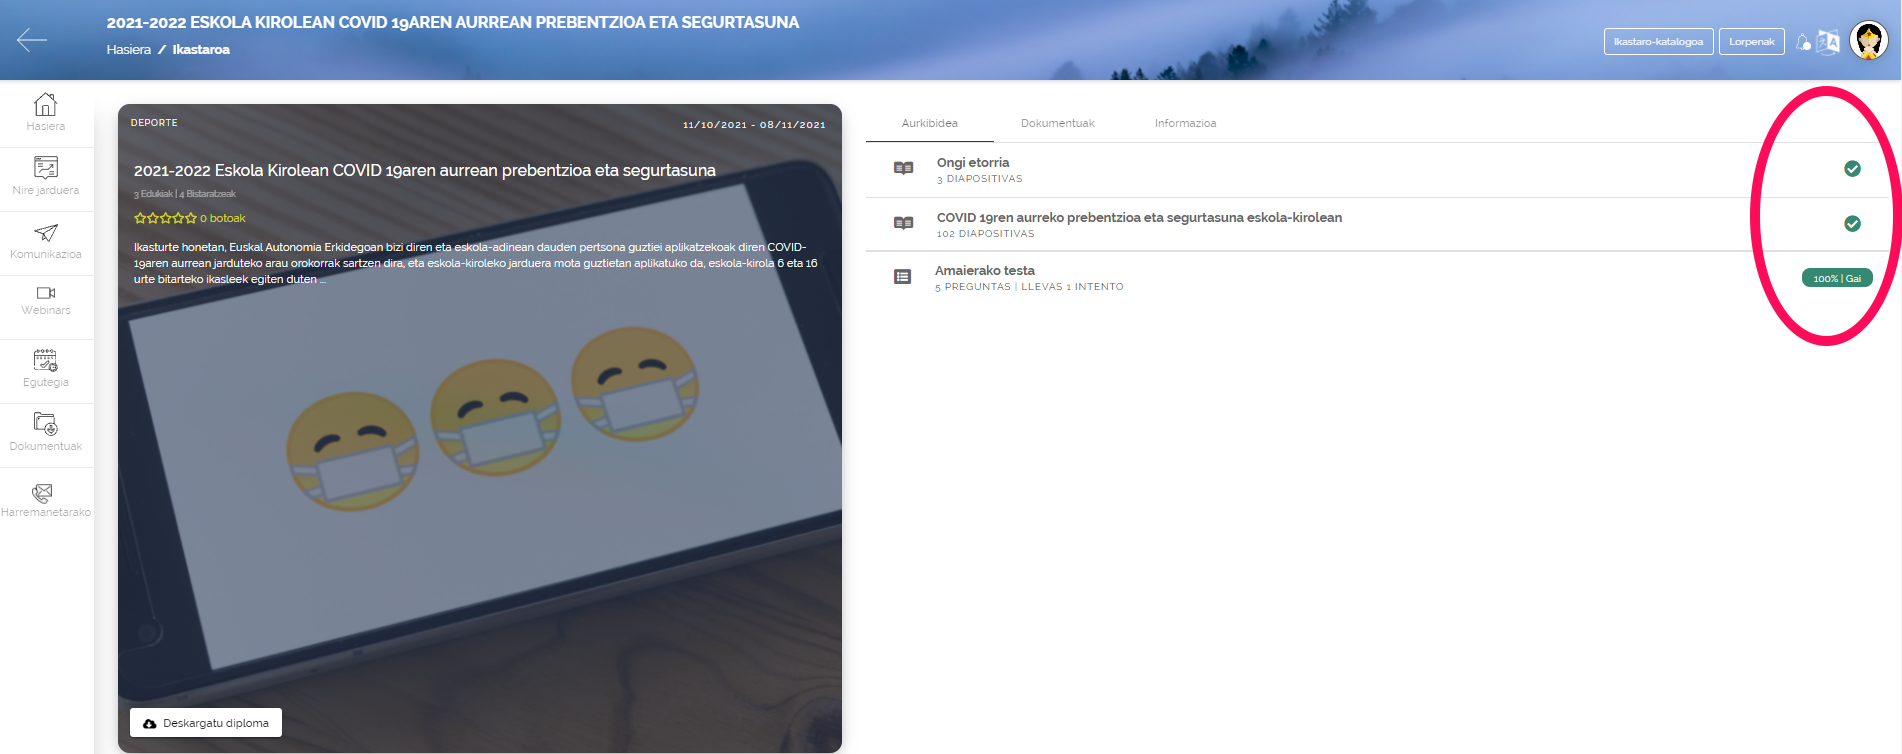Click the green checkmark for Ongi etorria
The height and width of the screenshot is (754, 1902).
pyautogui.click(x=1852, y=169)
